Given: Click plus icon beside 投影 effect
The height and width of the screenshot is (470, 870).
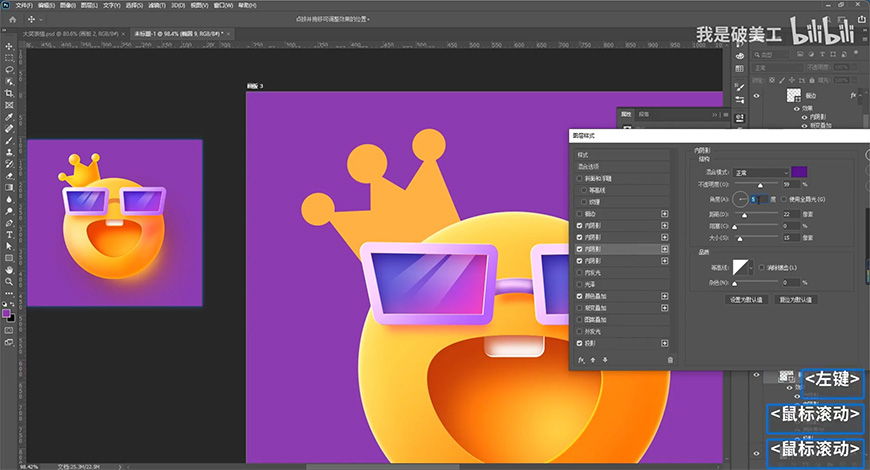Looking at the screenshot, I should point(665,343).
